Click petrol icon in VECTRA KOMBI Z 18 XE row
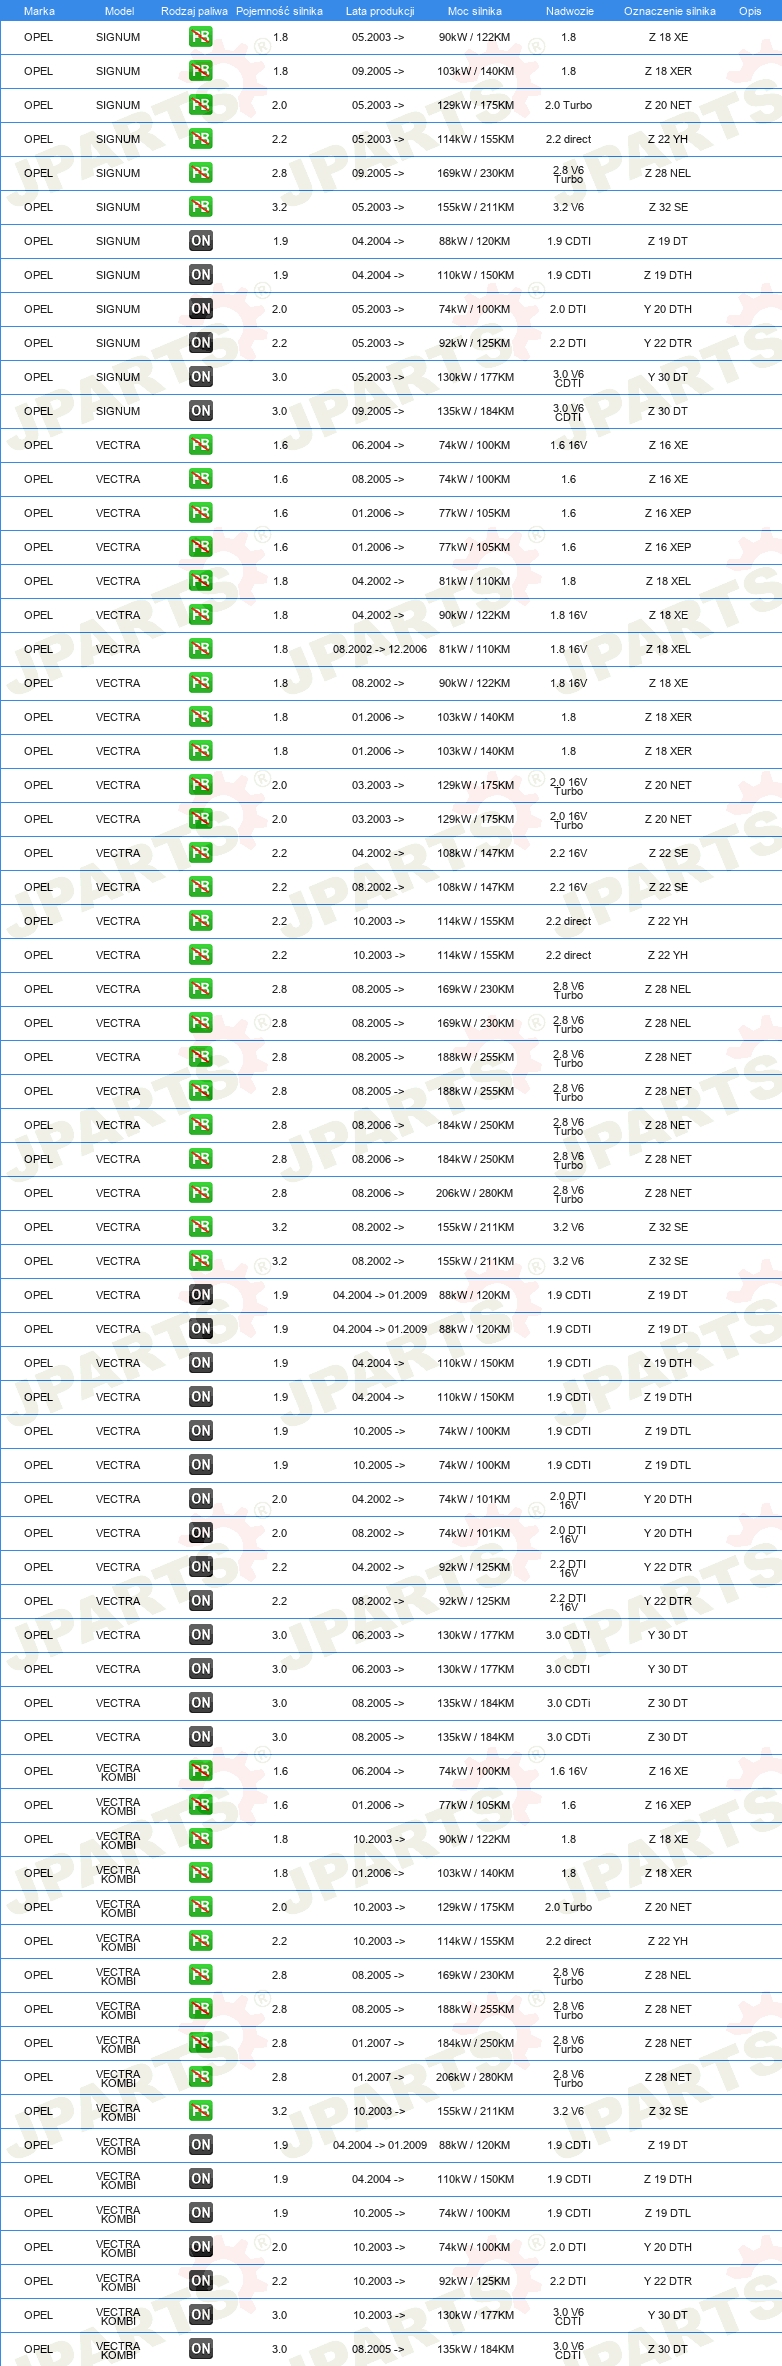 click(x=201, y=1839)
